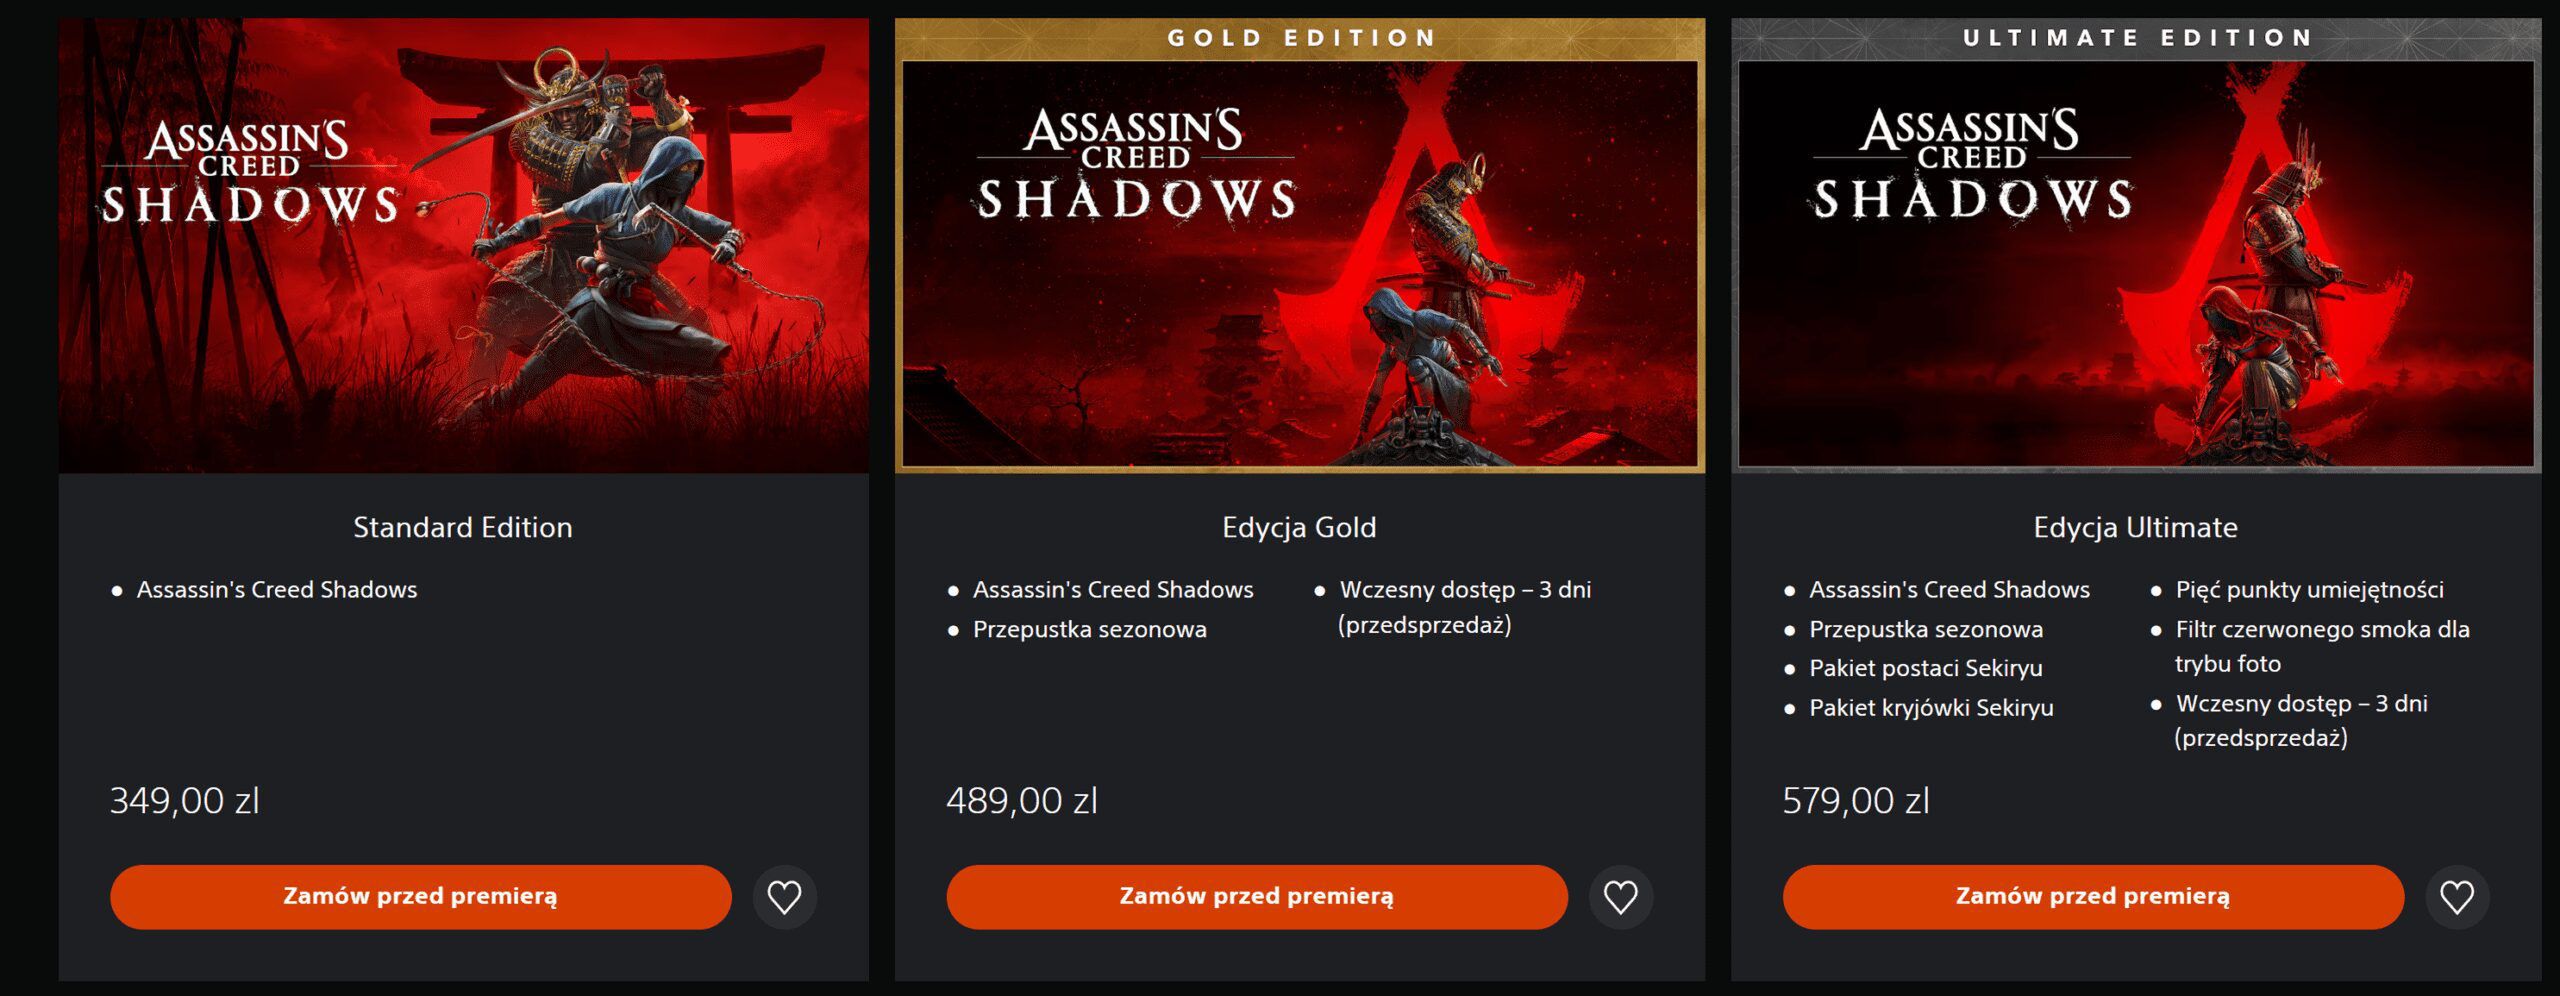Click the 349,00 zl price label

pyautogui.click(x=185, y=800)
